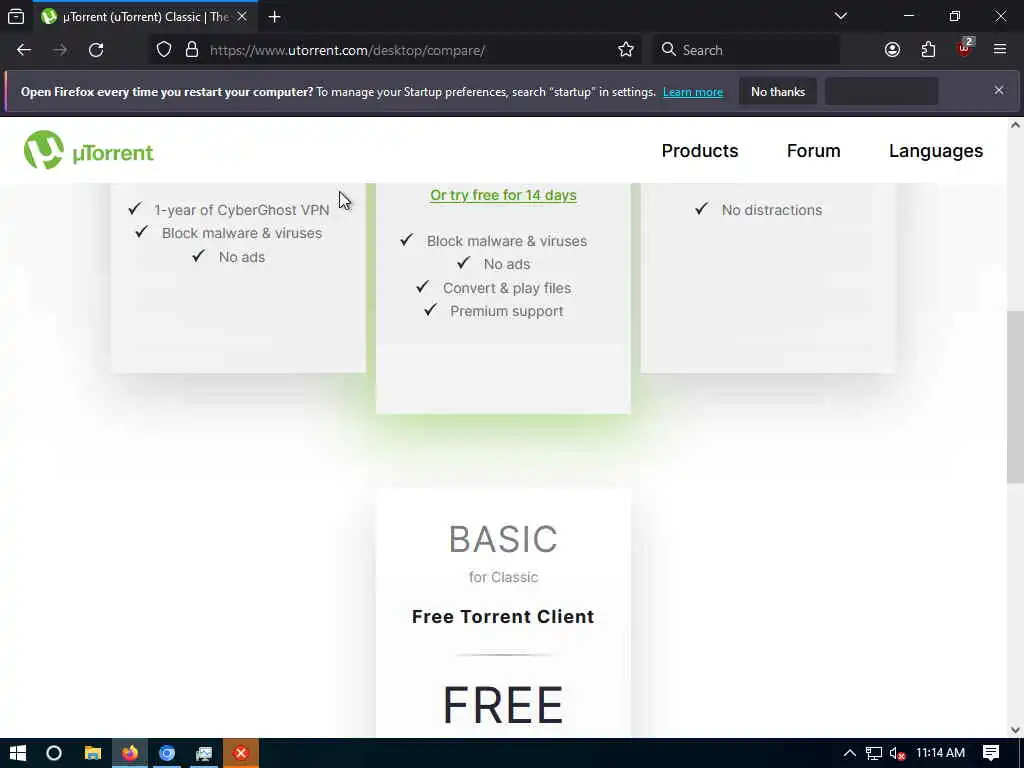
Task: Open the tracking protection shield icon
Action: (164, 50)
